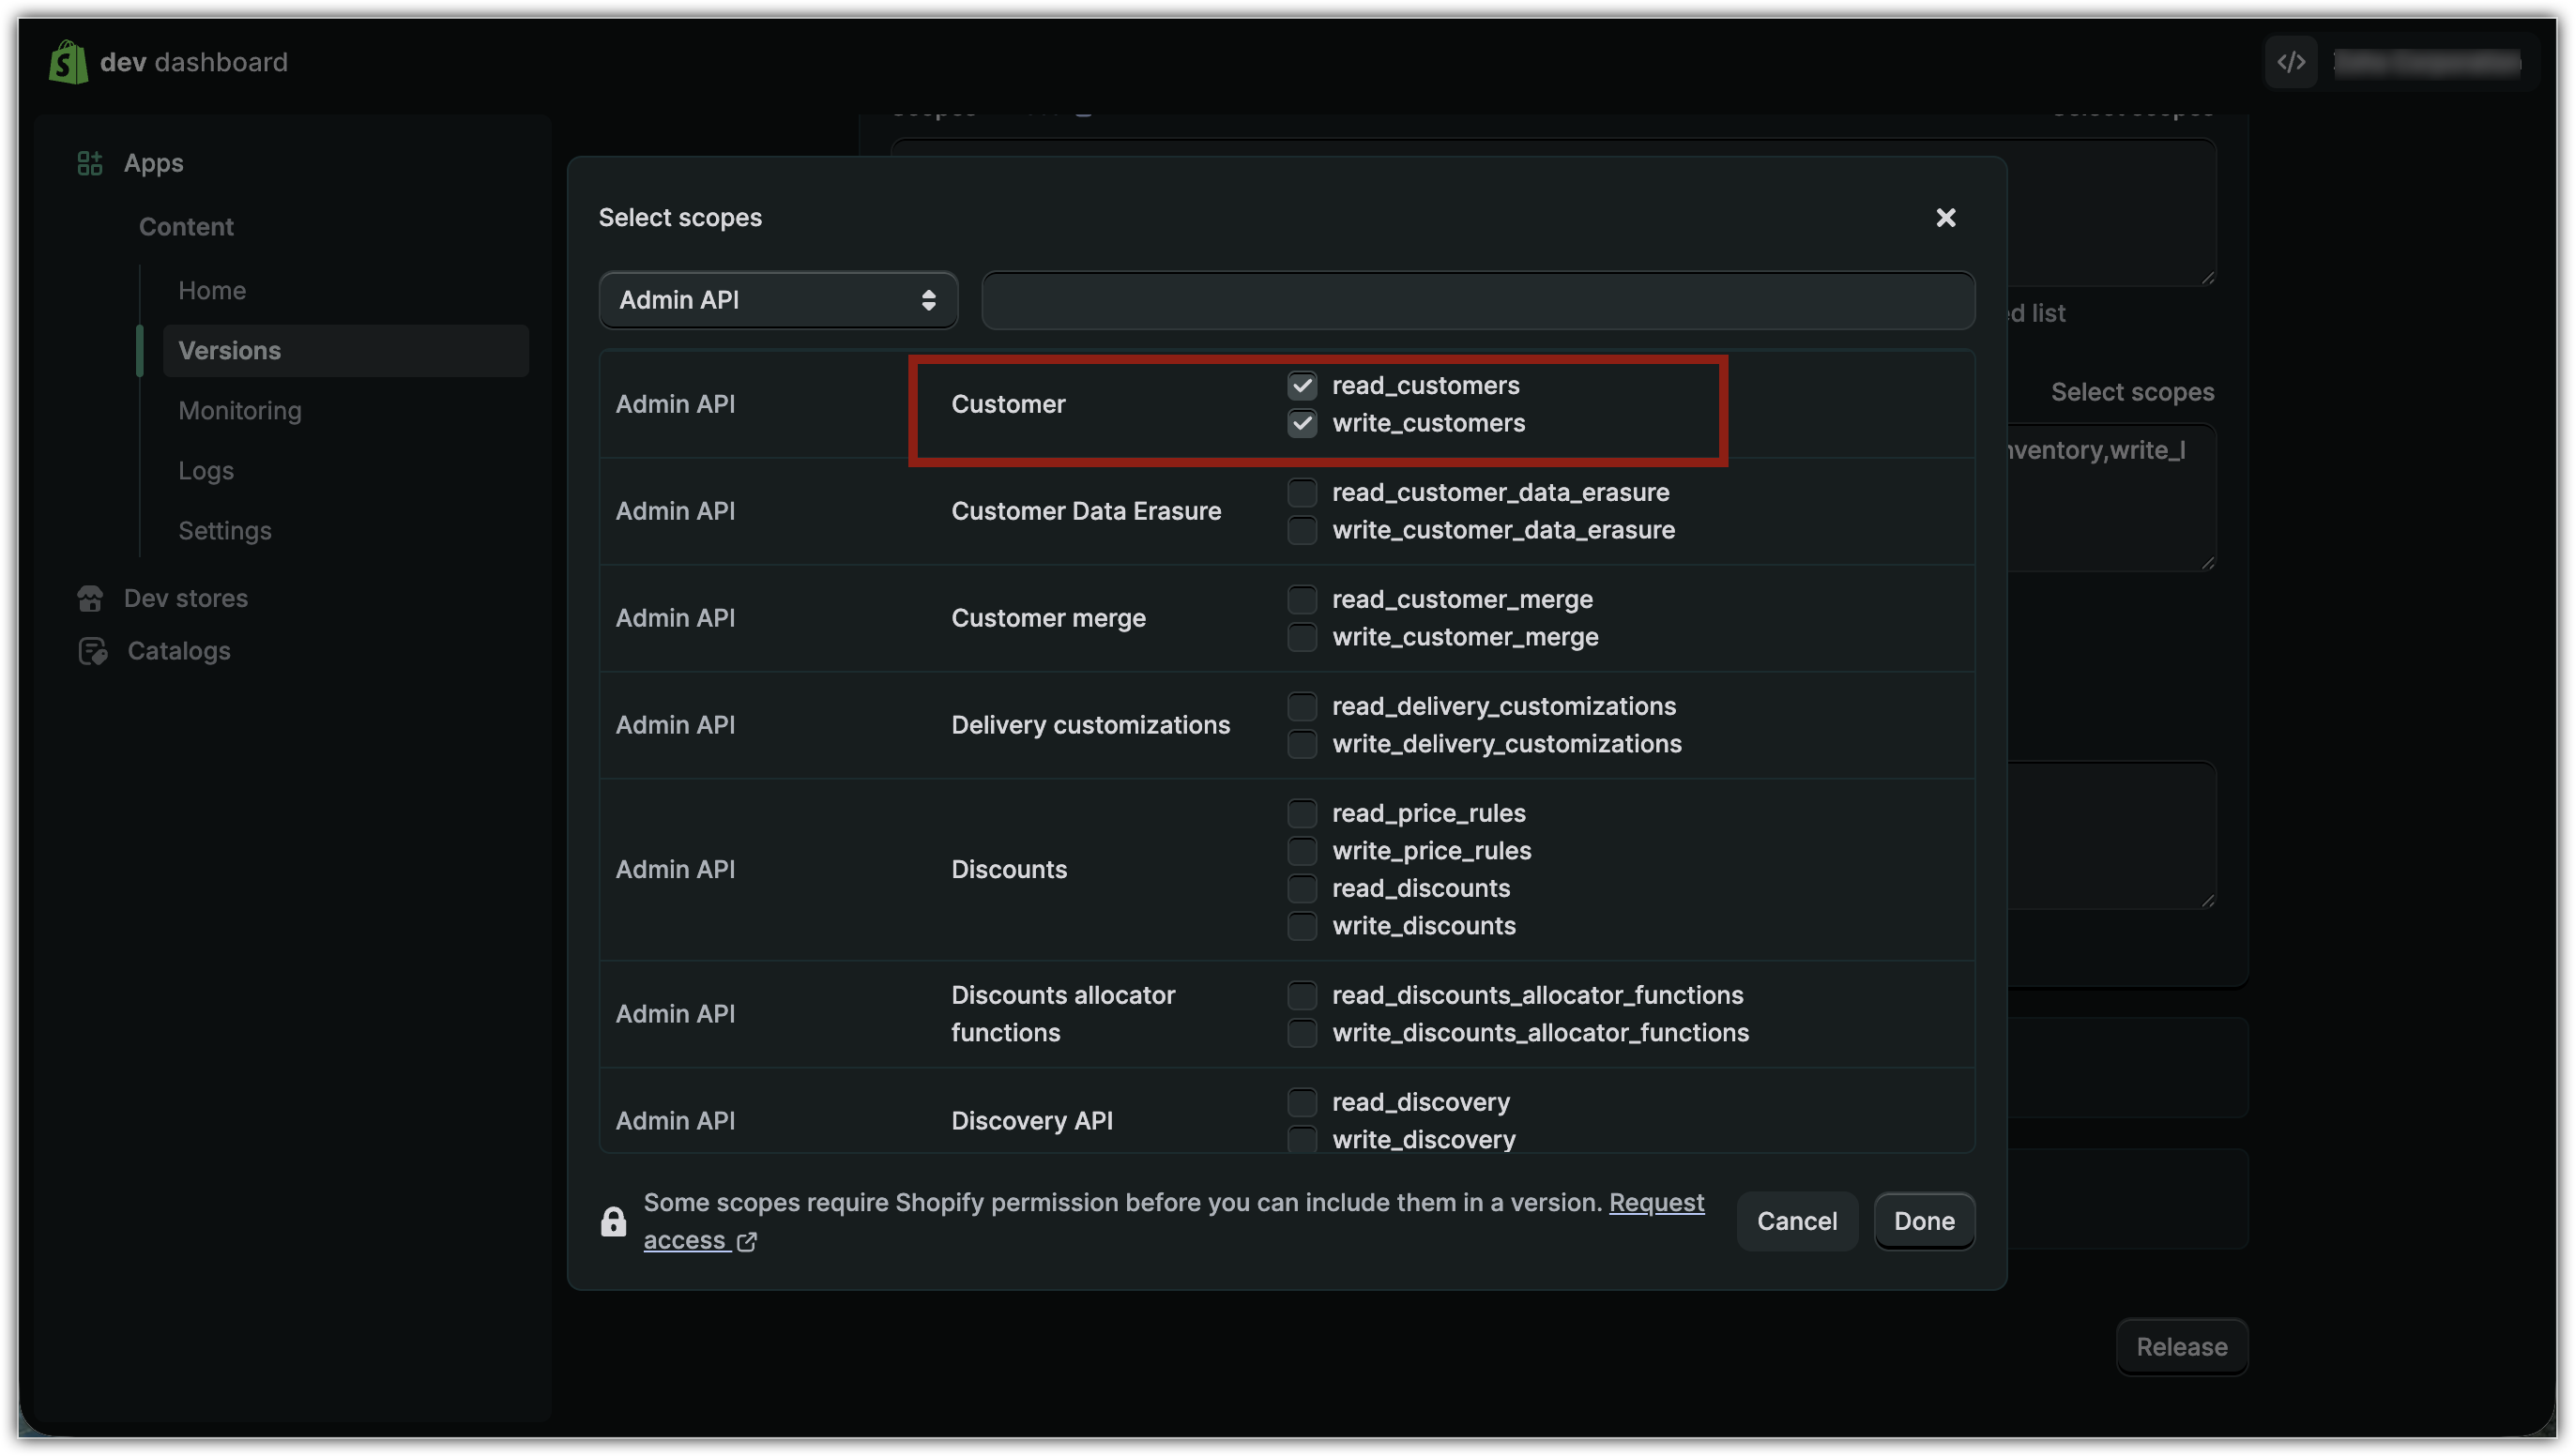Screen dimensions: 2575x1456
Task: Click the Shopify bag logo icon
Action: pyautogui.click(x=68, y=62)
